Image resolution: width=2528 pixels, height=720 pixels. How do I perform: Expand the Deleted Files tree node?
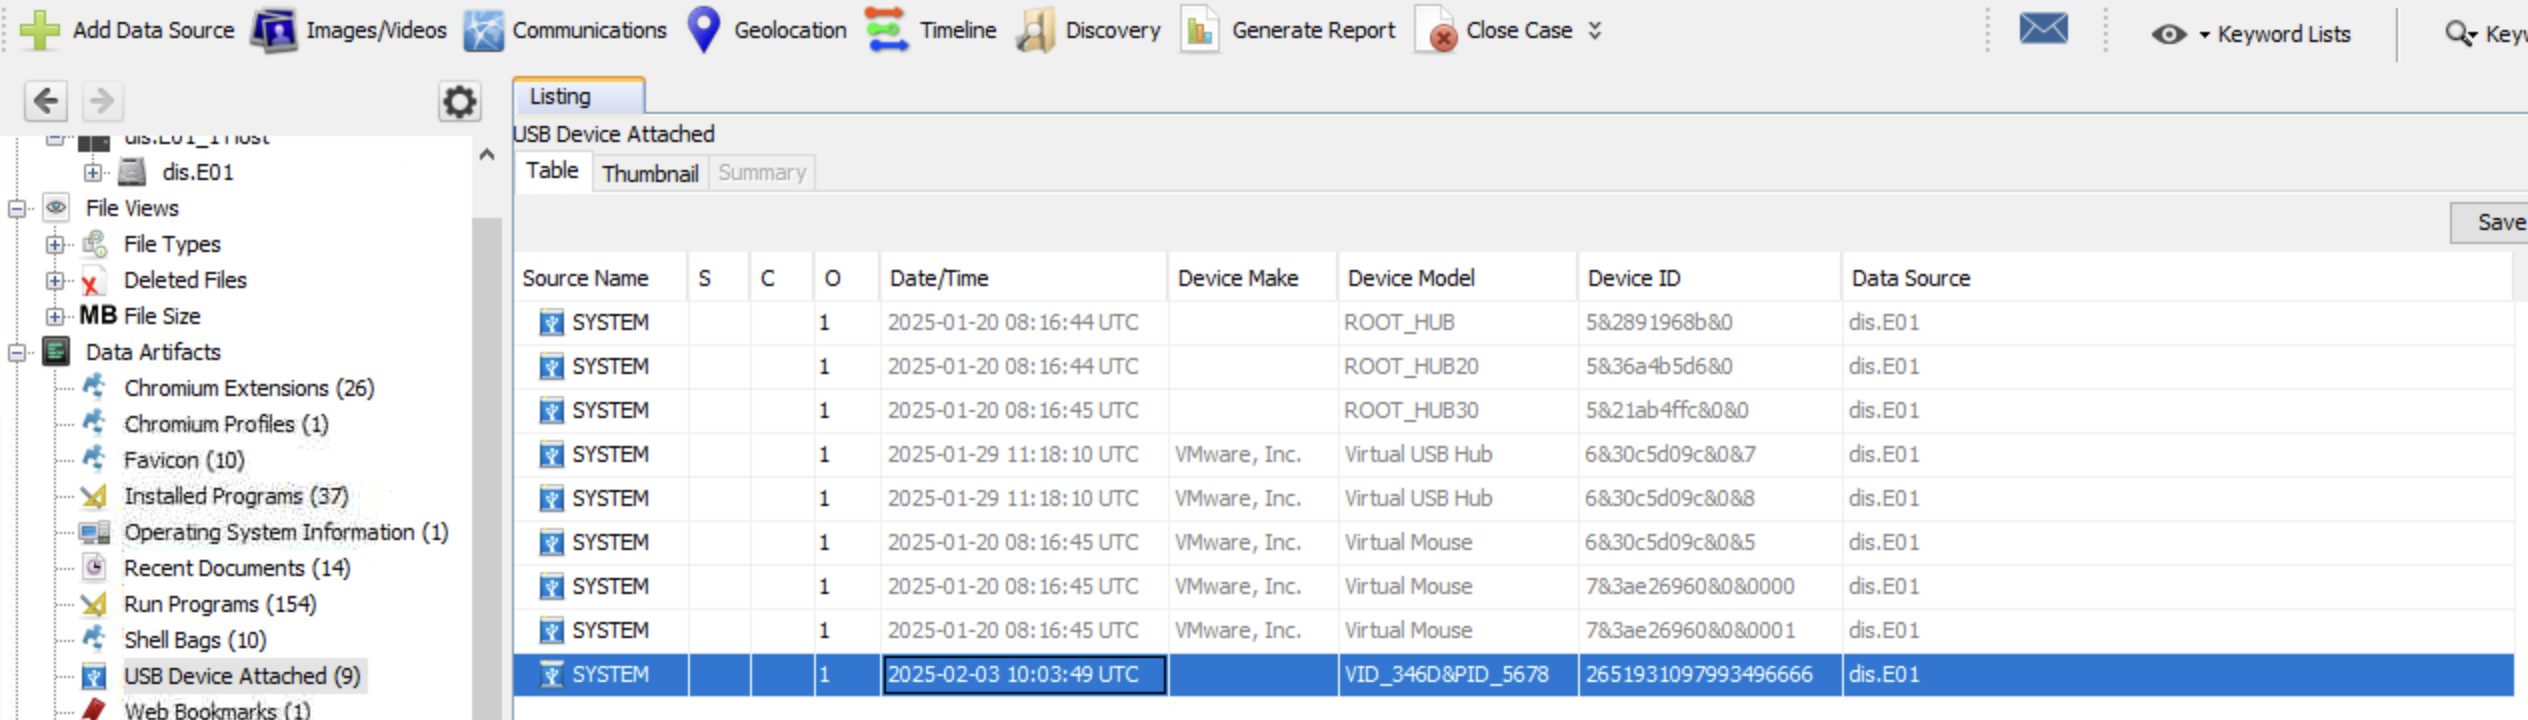55,281
